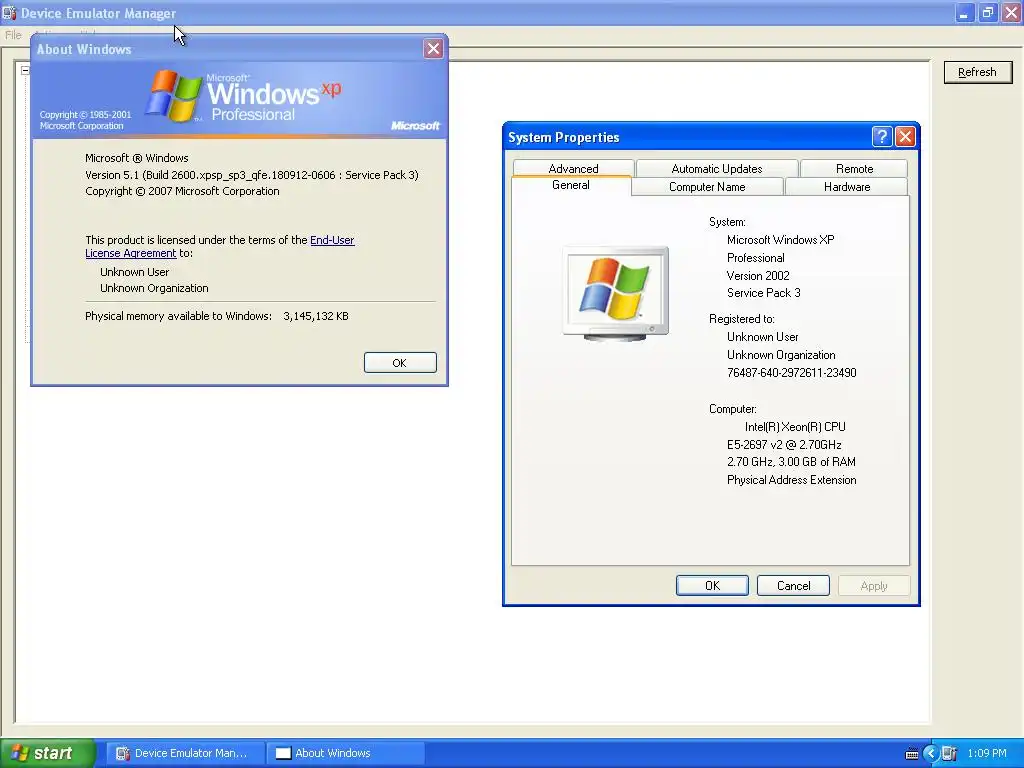Click the 'Service Pack 3' text in System Properties
Viewport: 1024px width, 768px height.
763,293
